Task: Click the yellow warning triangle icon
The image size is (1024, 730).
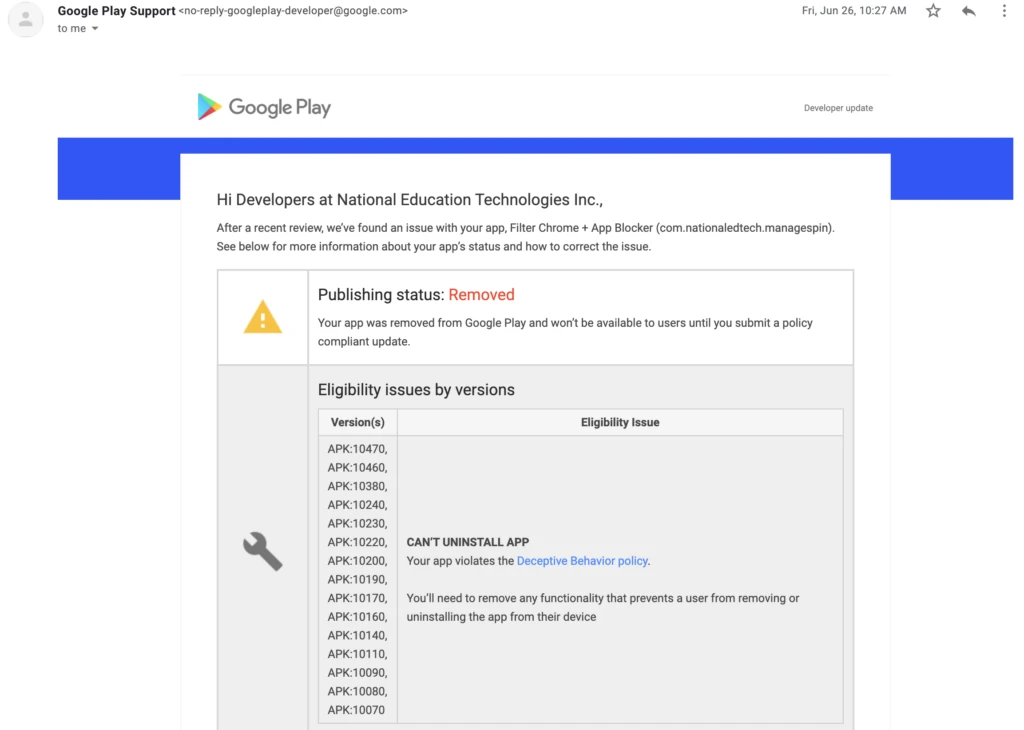Action: (x=262, y=318)
